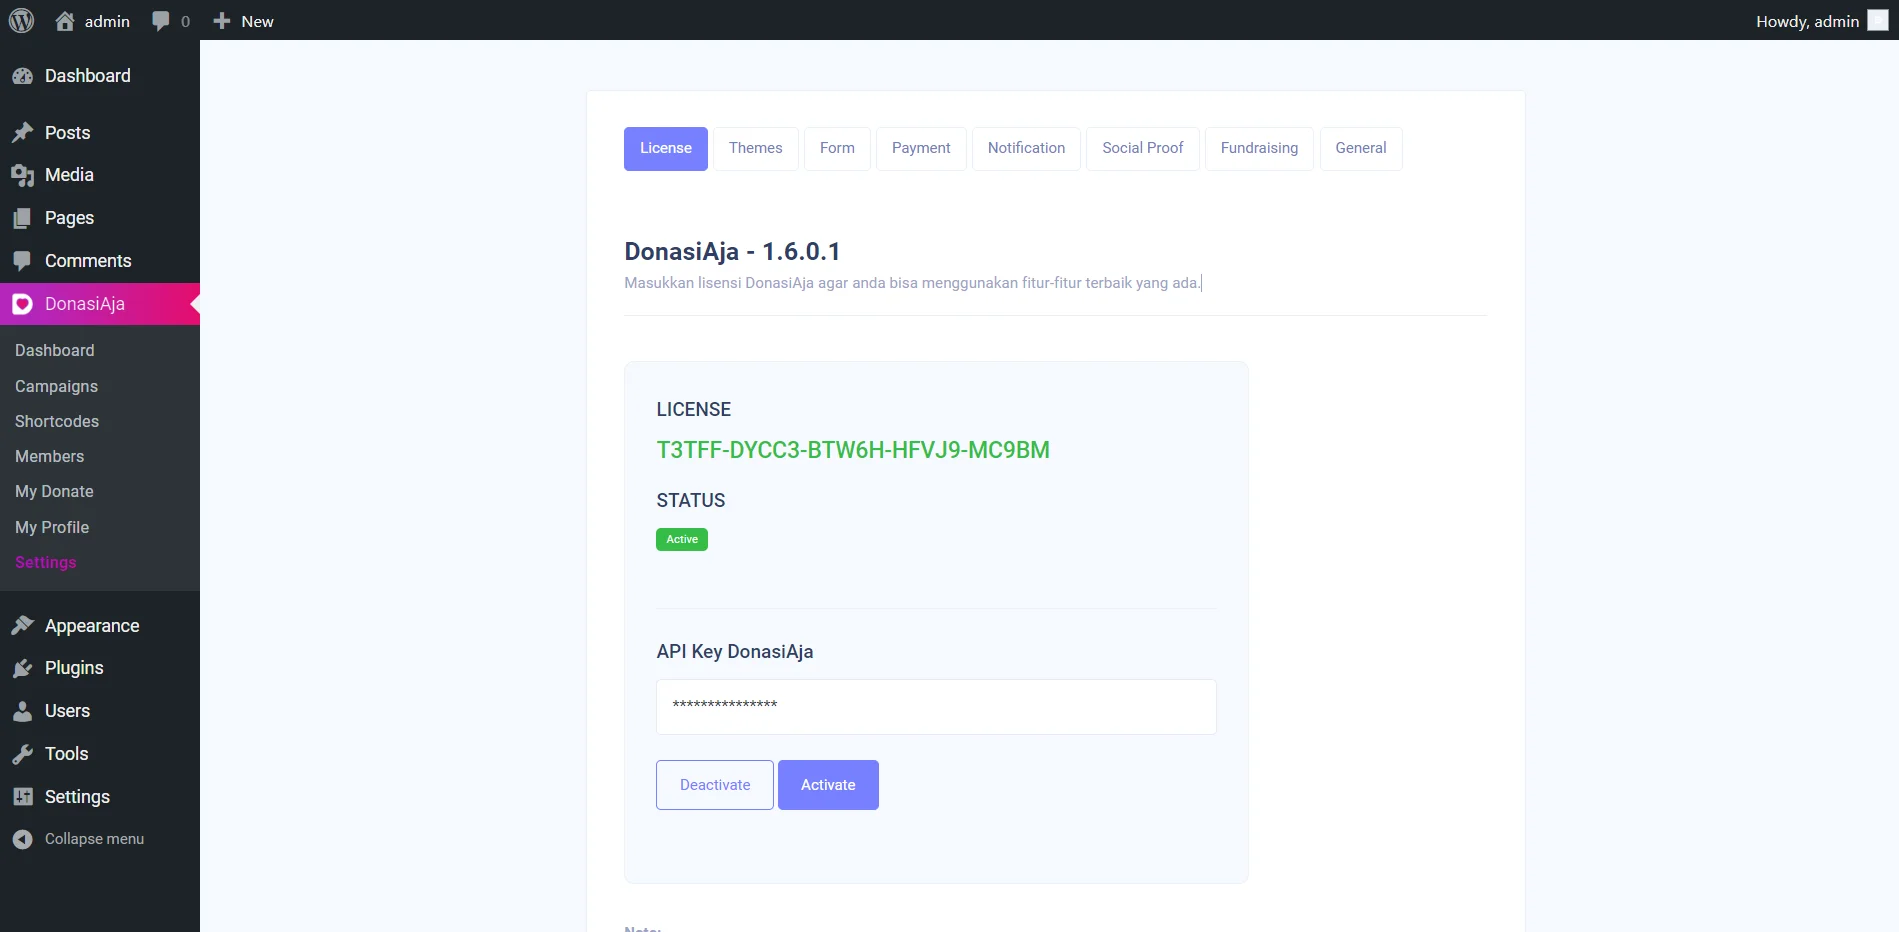Screen dimensions: 1899x932
Task: Open the Users menu label
Action: click(x=67, y=711)
